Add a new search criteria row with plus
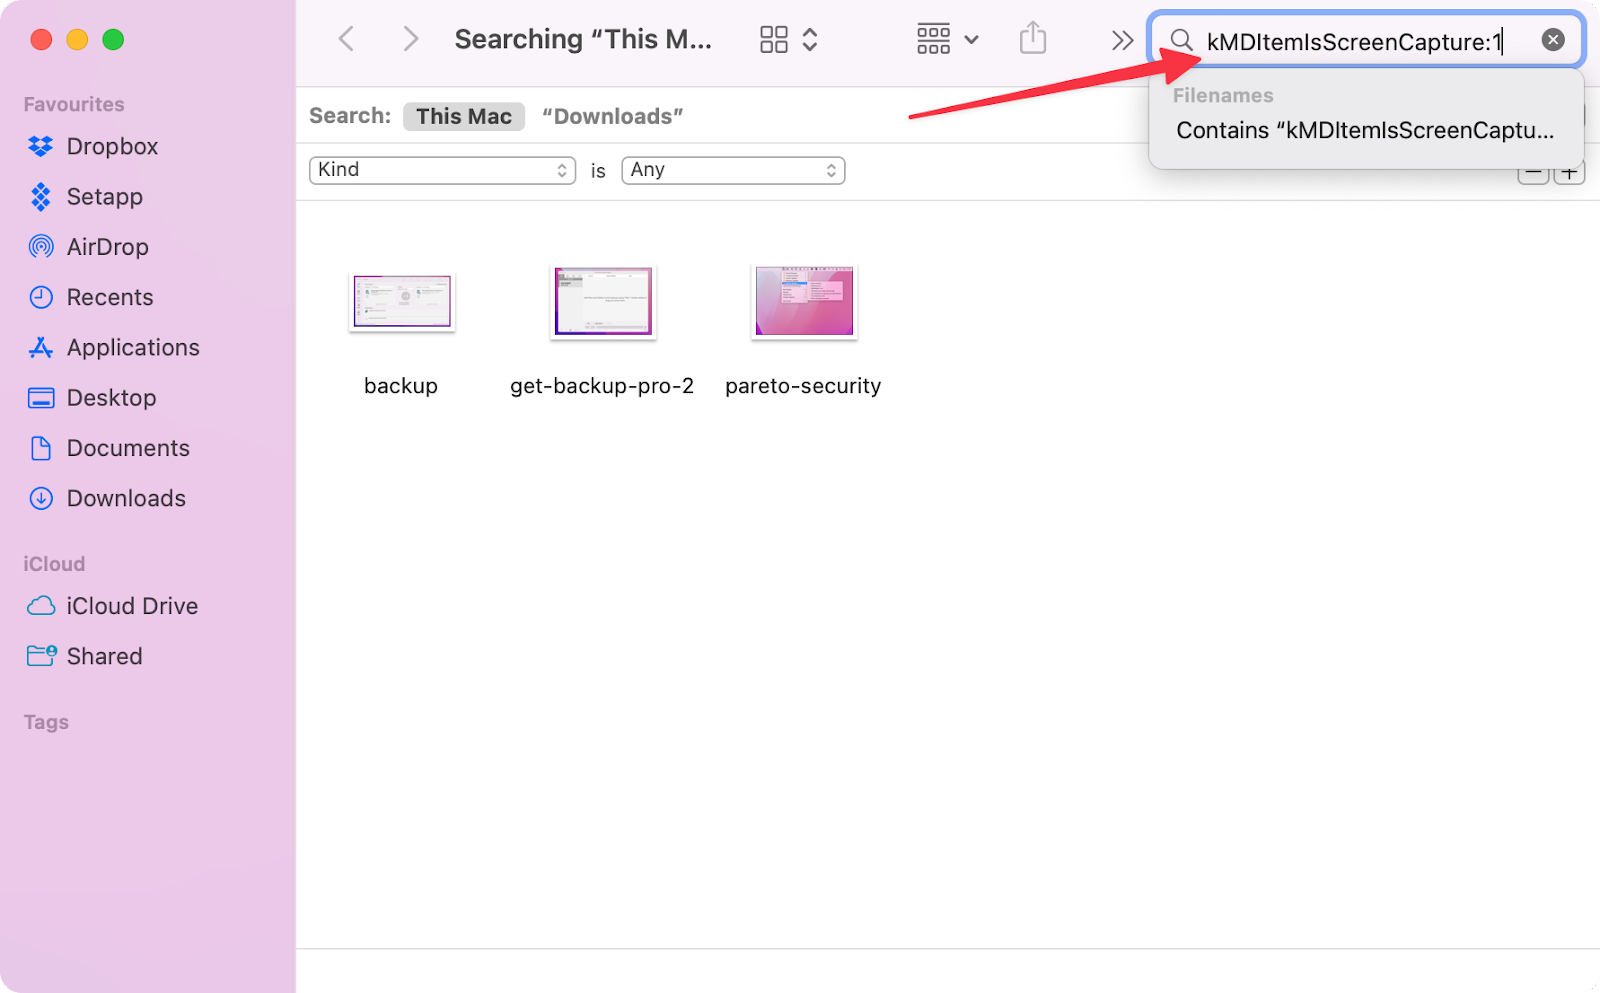Screen dimensions: 1600x993 (1568, 171)
